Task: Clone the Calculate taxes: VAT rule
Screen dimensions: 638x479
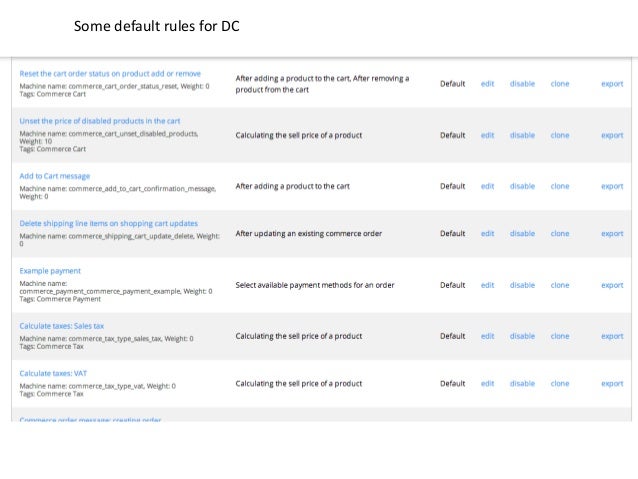Action: [560, 383]
